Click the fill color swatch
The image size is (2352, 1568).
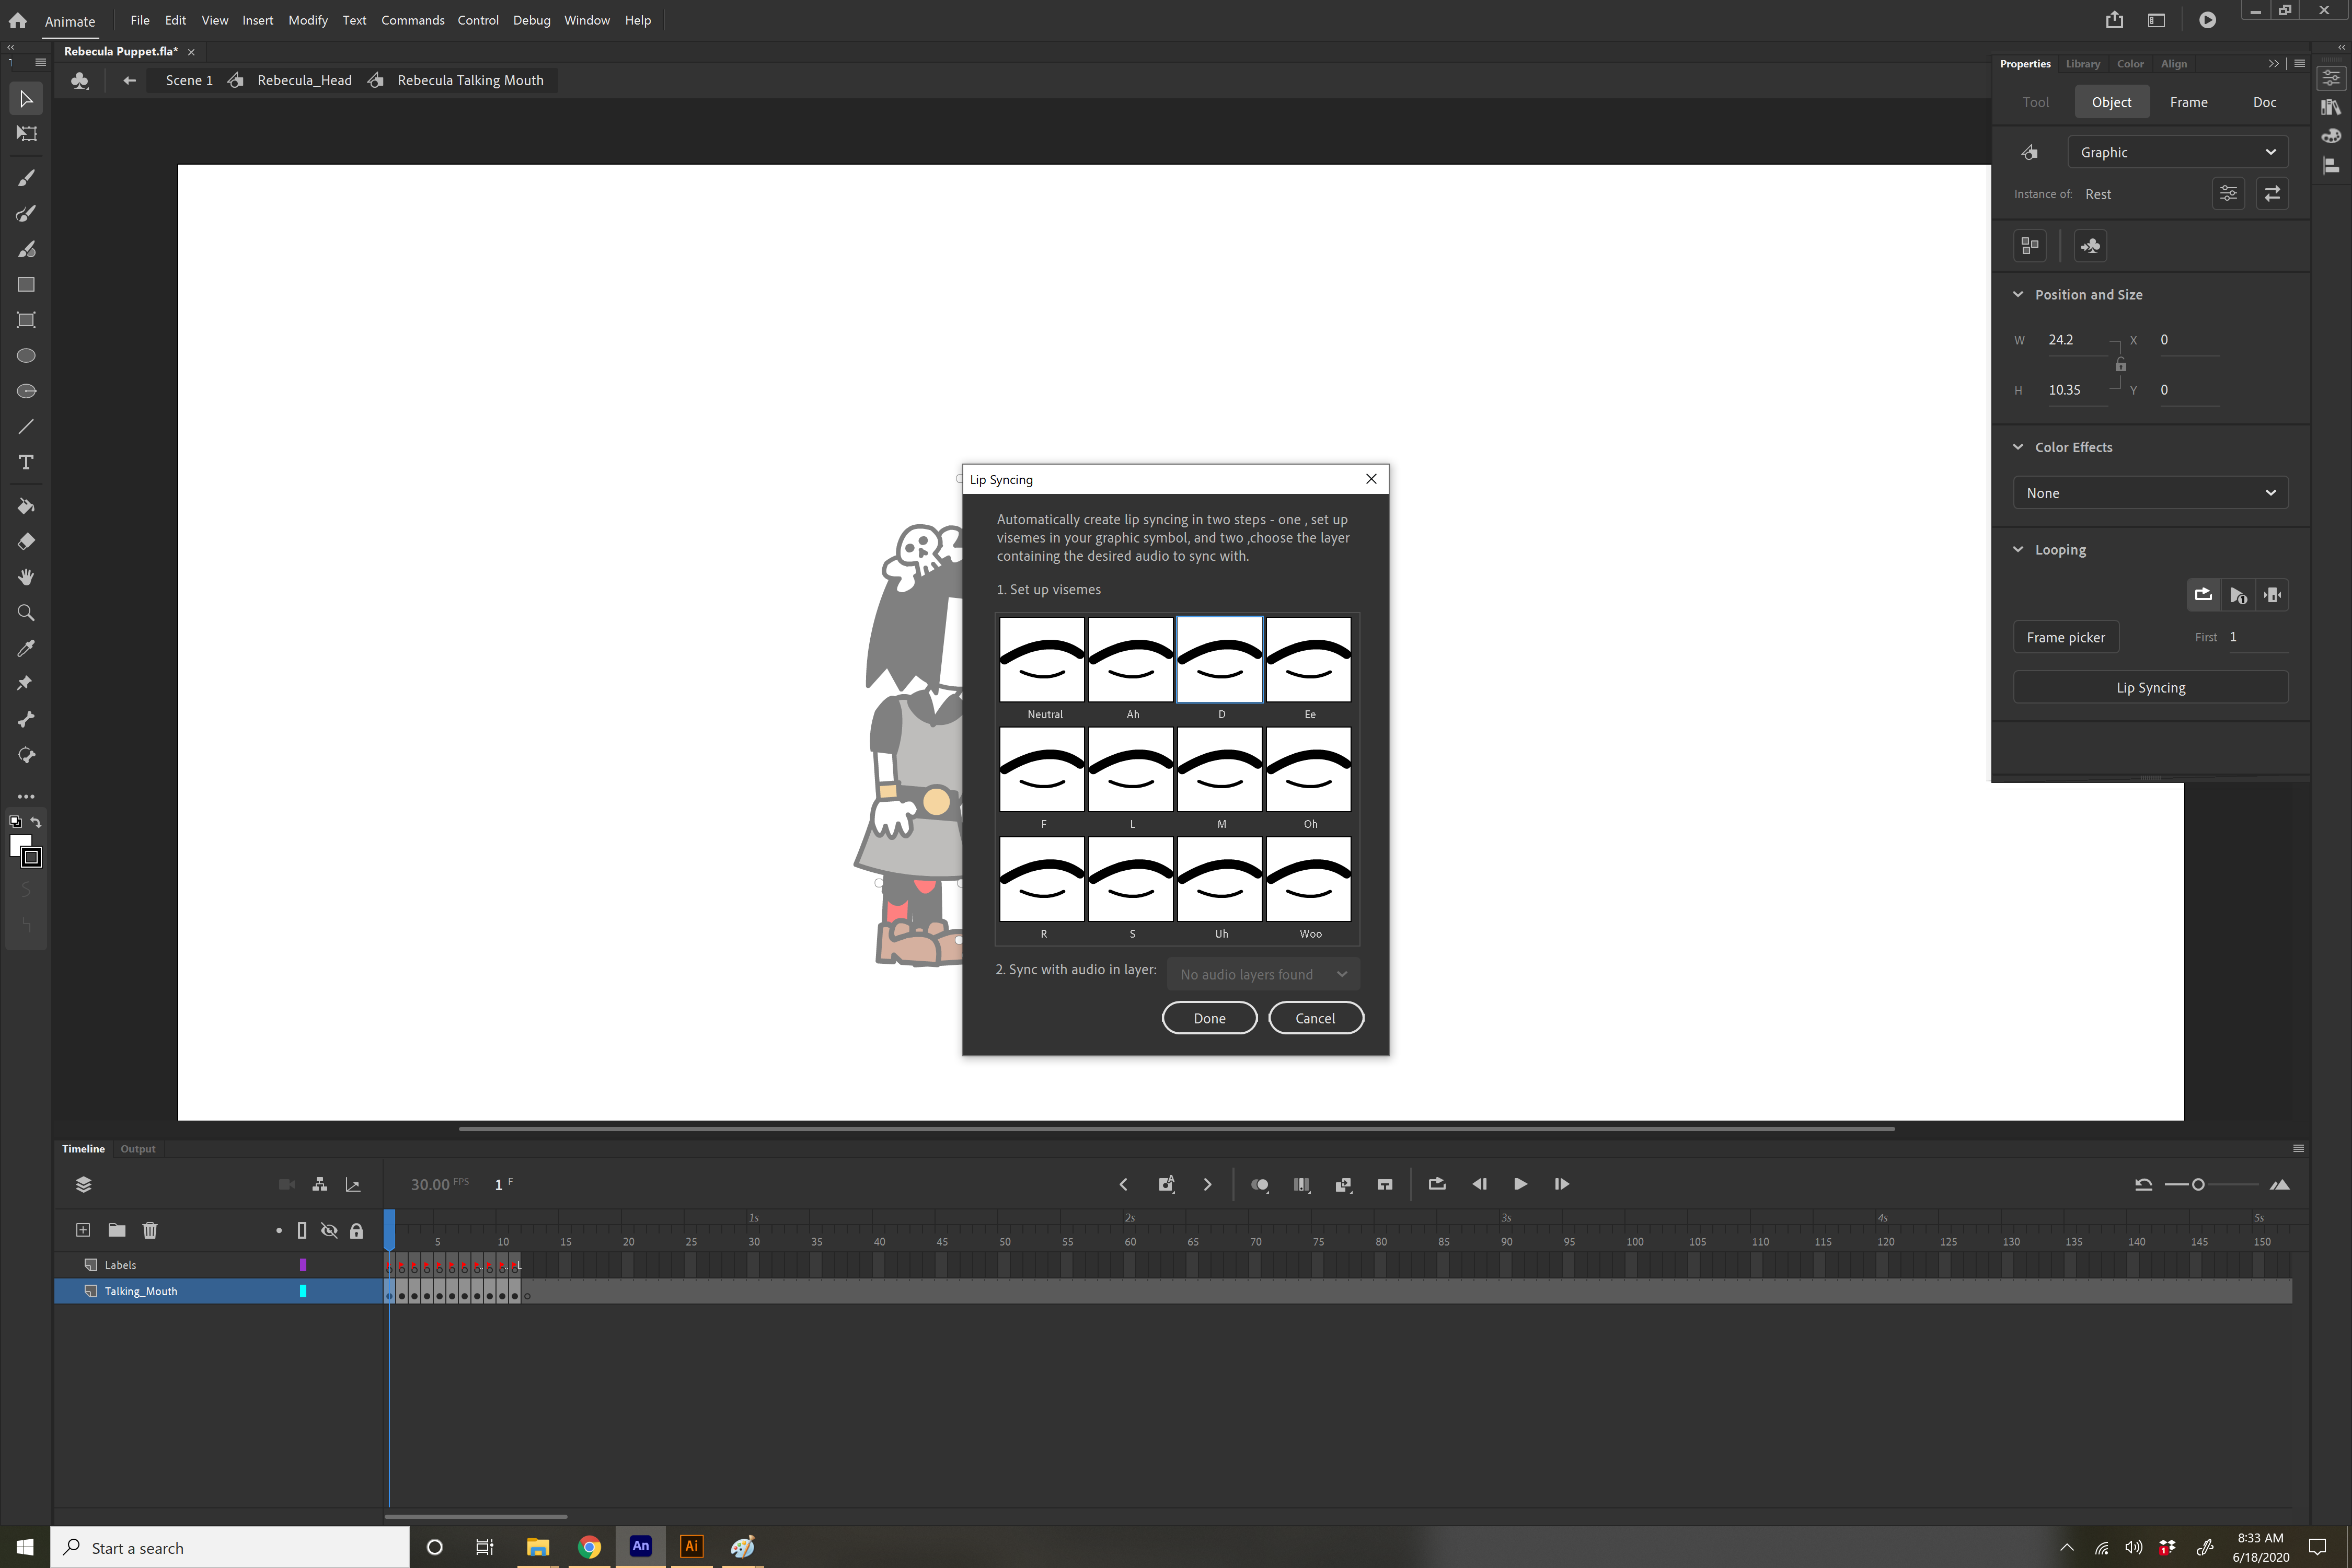coord(19,845)
